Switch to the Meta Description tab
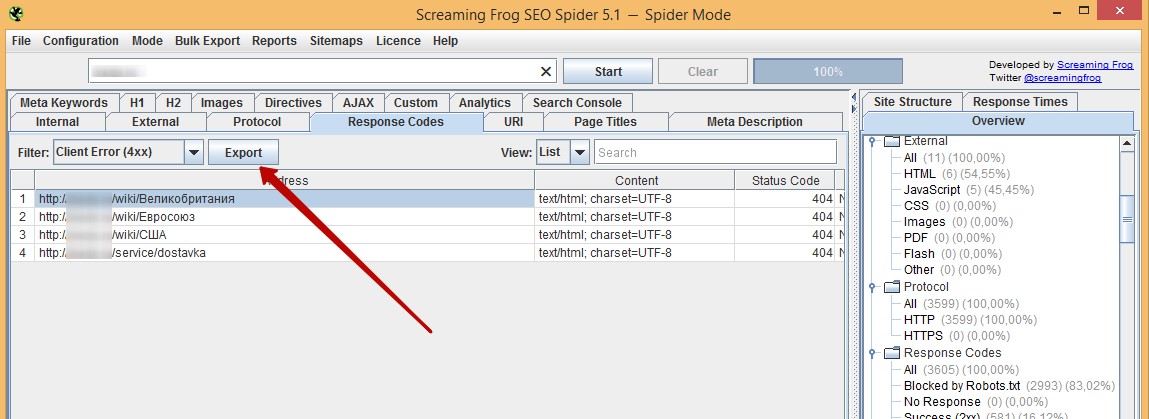1149x419 pixels. 754,122
